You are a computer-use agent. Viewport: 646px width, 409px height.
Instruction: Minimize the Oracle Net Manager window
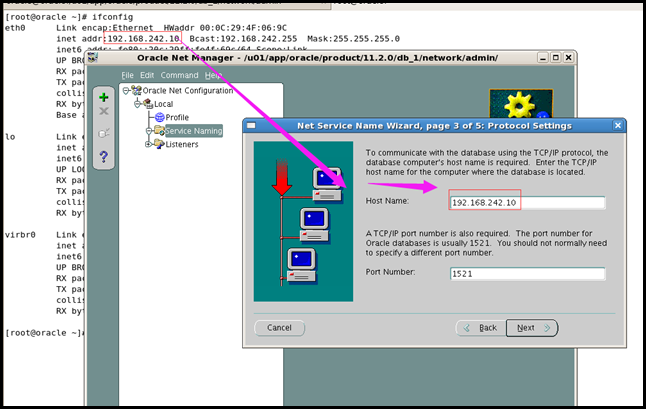point(543,58)
